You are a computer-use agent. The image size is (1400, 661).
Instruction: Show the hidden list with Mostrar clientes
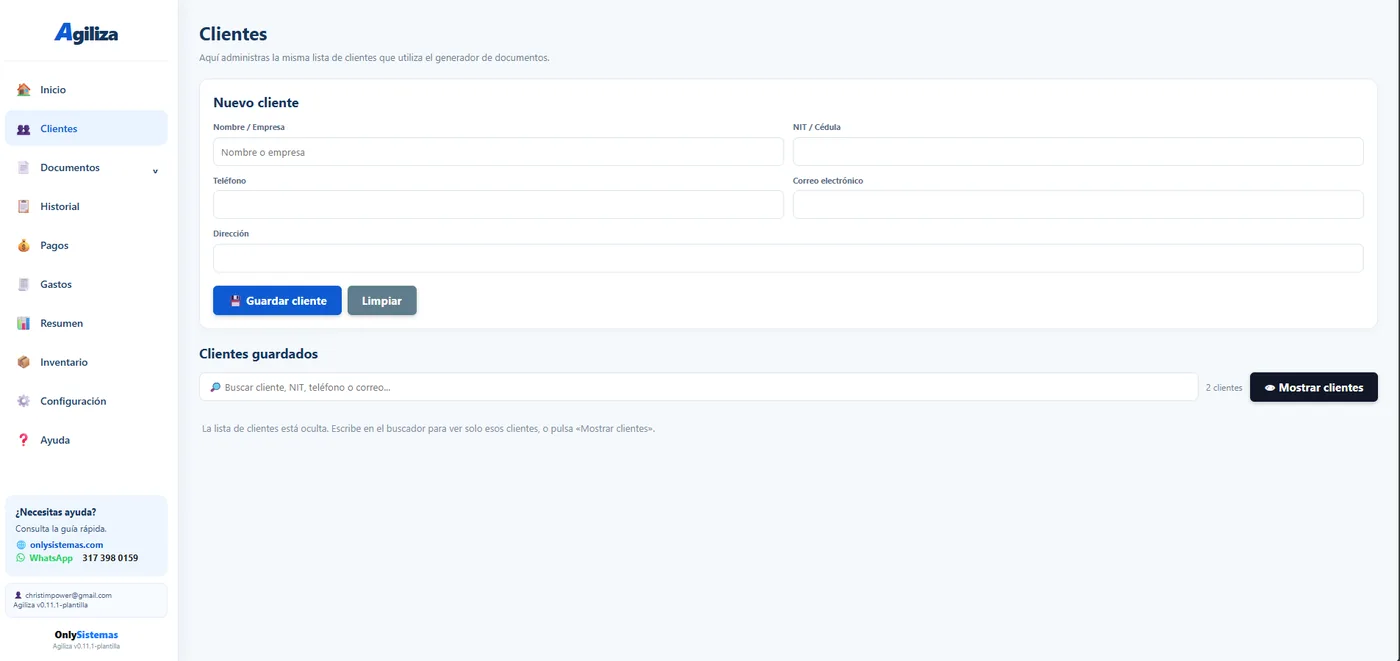click(x=1314, y=387)
